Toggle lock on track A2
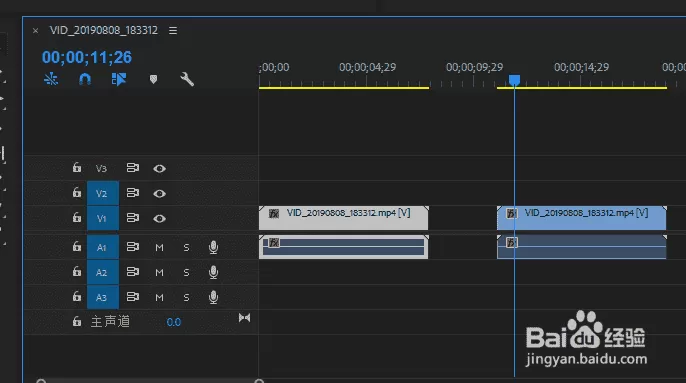The height and width of the screenshot is (383, 686). pos(77,272)
